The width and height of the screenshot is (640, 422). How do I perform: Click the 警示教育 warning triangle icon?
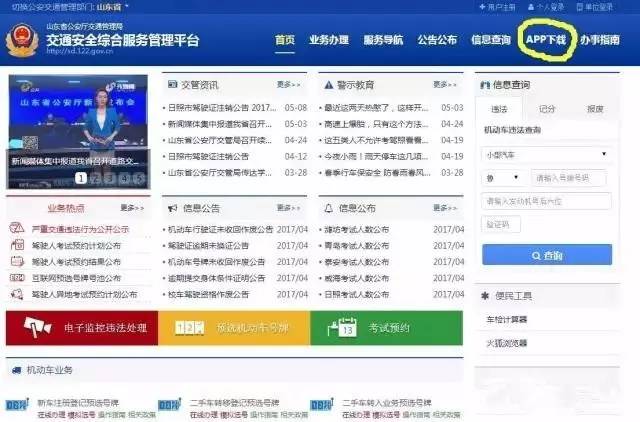click(329, 85)
